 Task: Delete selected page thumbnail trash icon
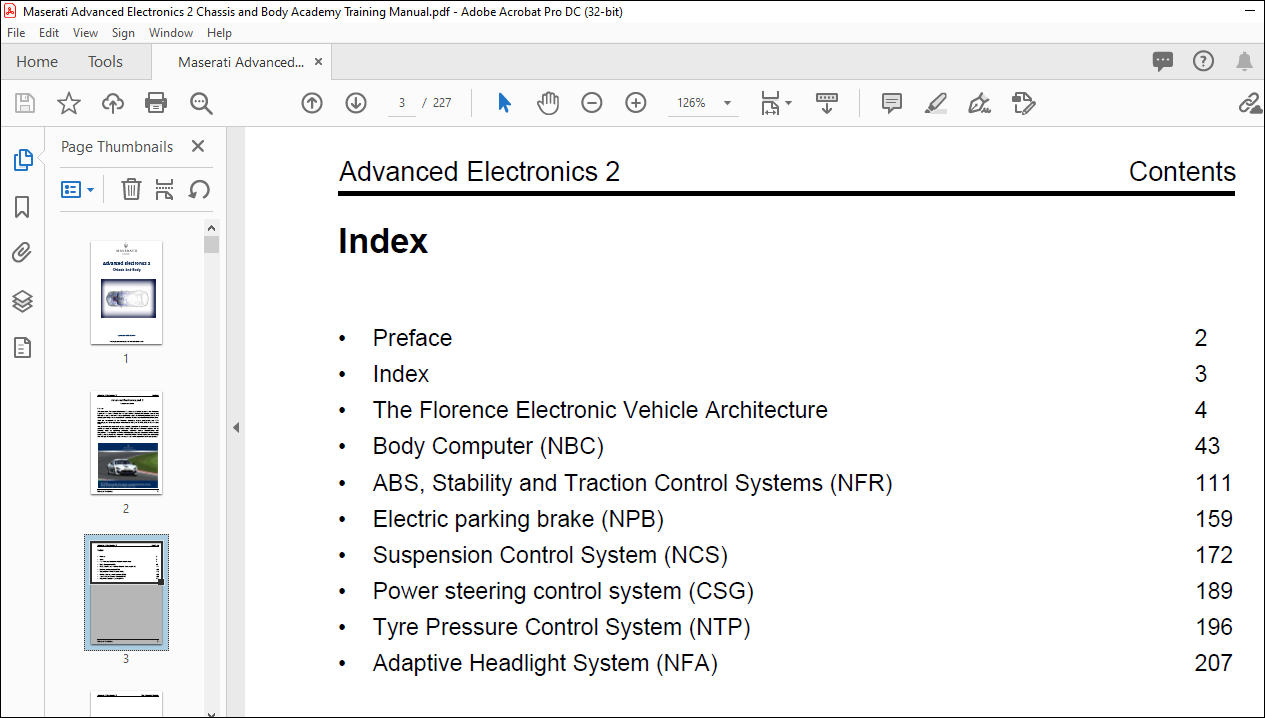[x=131, y=189]
